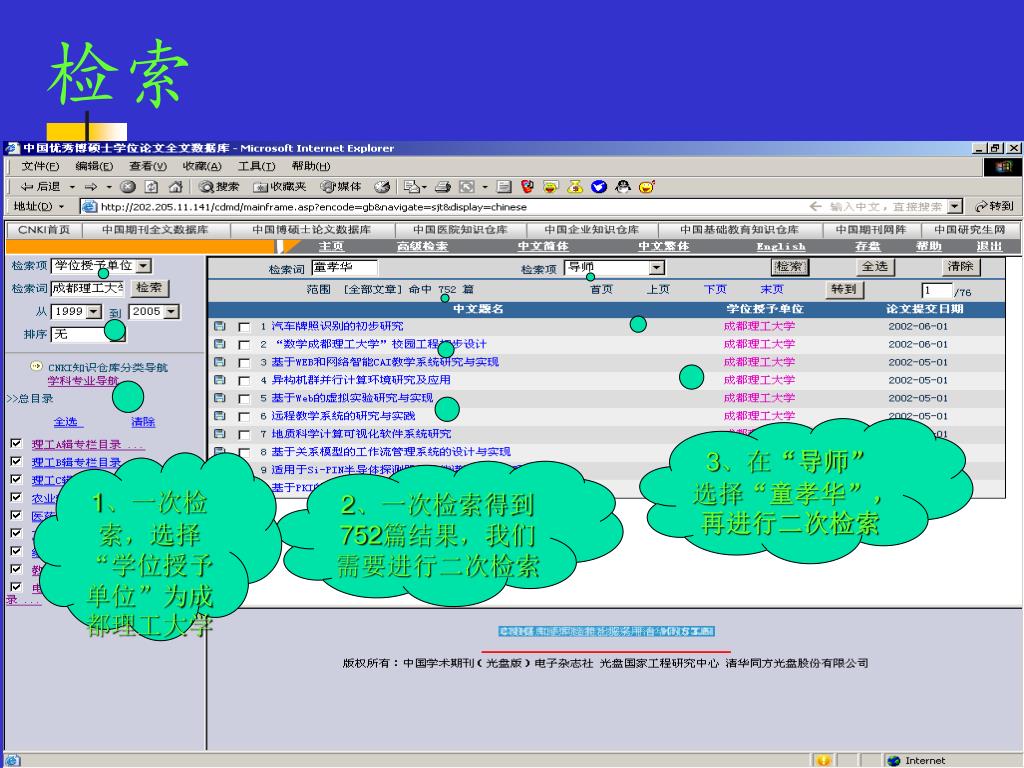Click the 全选 button above results
Image resolution: width=1024 pixels, height=768 pixels.
(875, 266)
